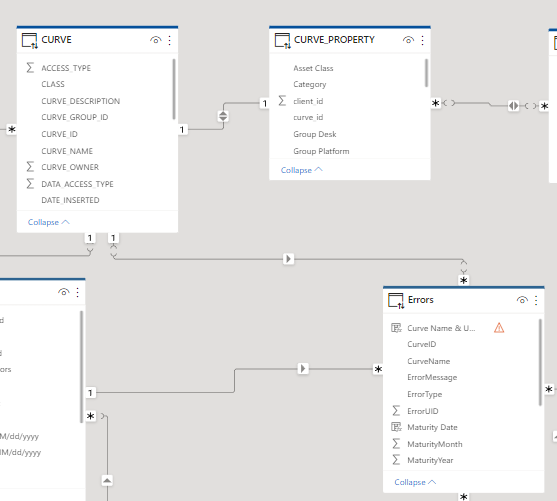Screen dimensions: 557x501
Task: Select the Group Platform field
Action: (x=321, y=151)
